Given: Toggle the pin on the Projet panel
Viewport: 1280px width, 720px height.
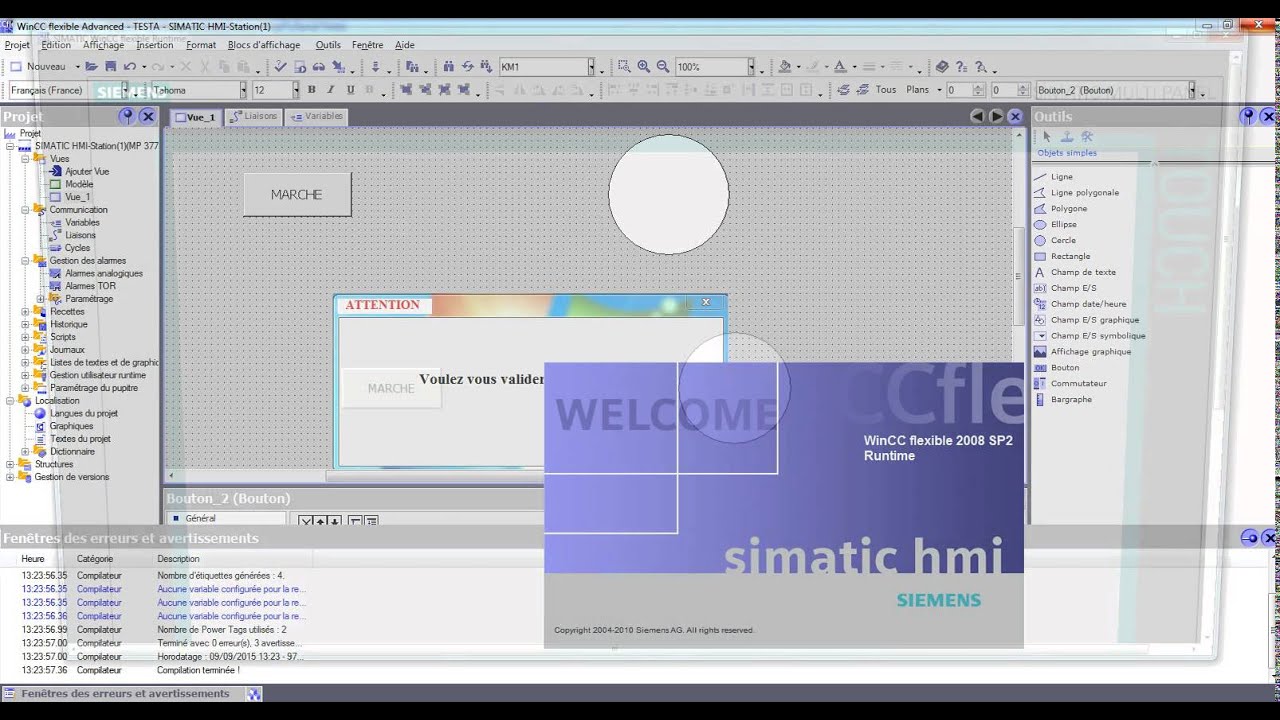Looking at the screenshot, I should 127,116.
